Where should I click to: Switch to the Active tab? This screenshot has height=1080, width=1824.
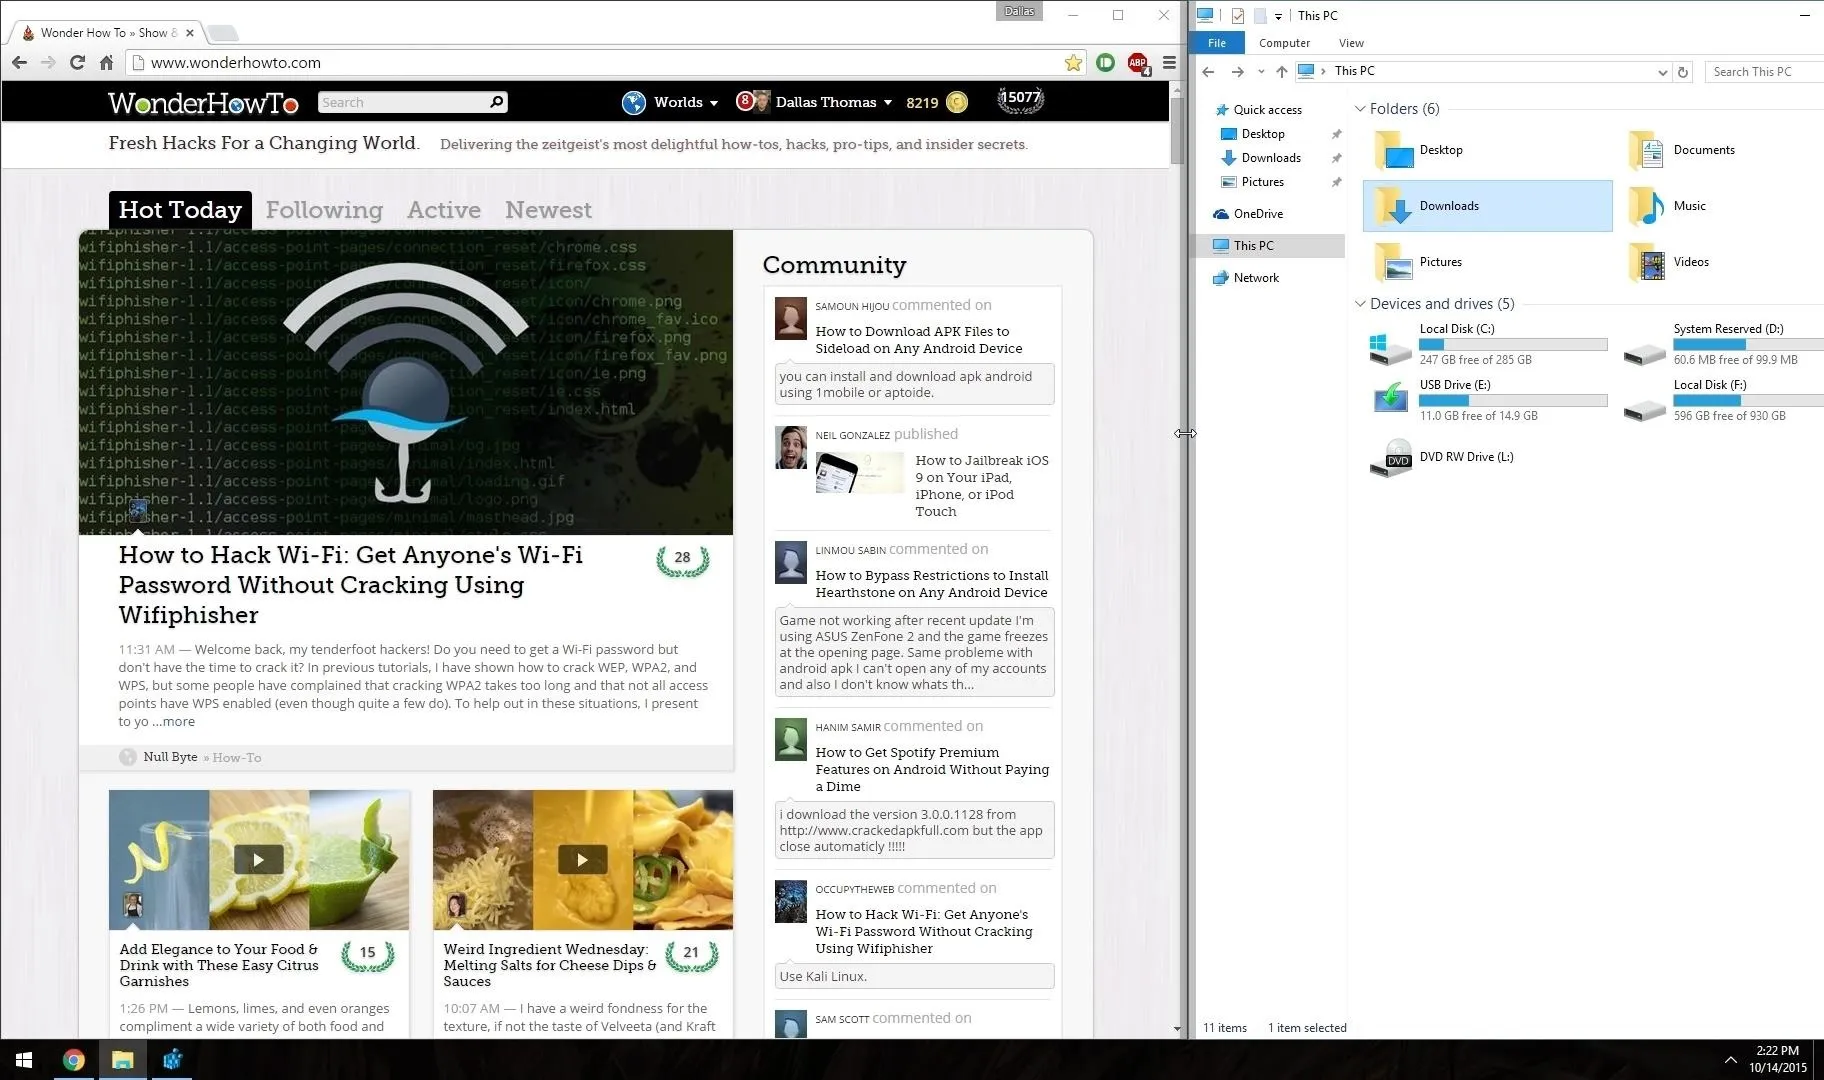click(x=444, y=210)
